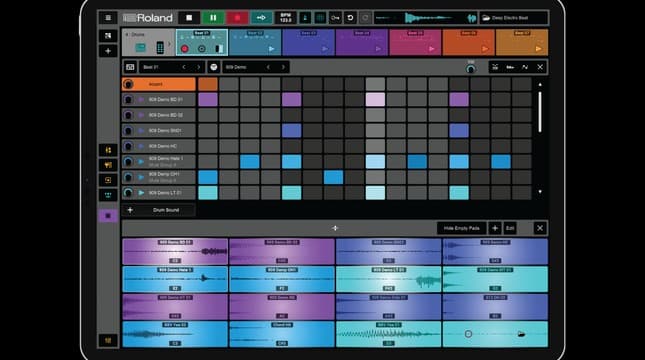Open the teal step pattern sidebar icon
Image resolution: width=645 pixels, height=360 pixels.
(x=108, y=195)
